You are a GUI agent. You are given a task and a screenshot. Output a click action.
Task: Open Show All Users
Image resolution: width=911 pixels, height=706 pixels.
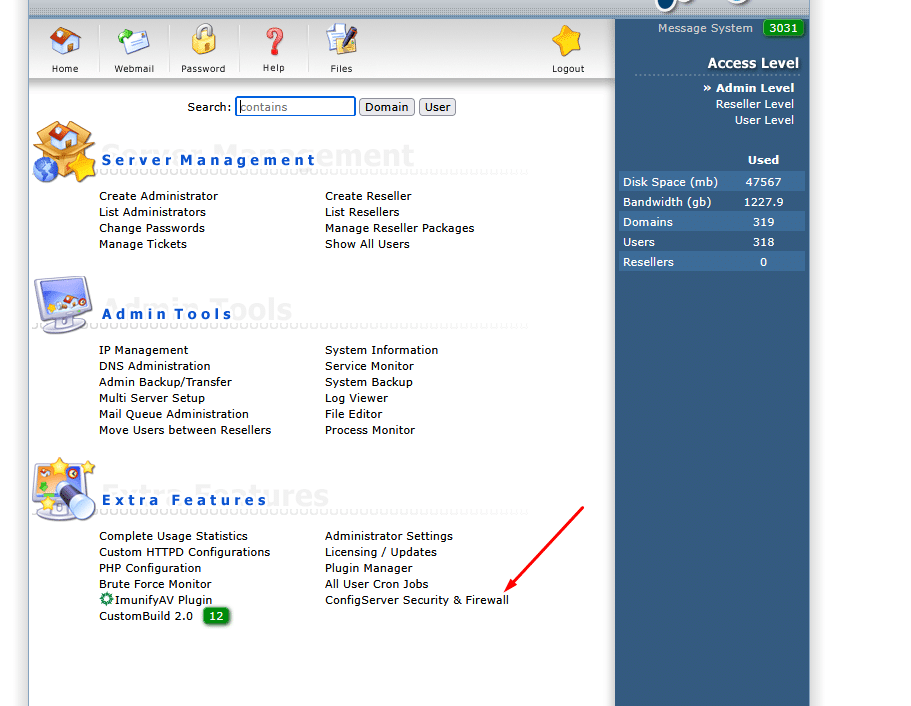click(x=367, y=244)
